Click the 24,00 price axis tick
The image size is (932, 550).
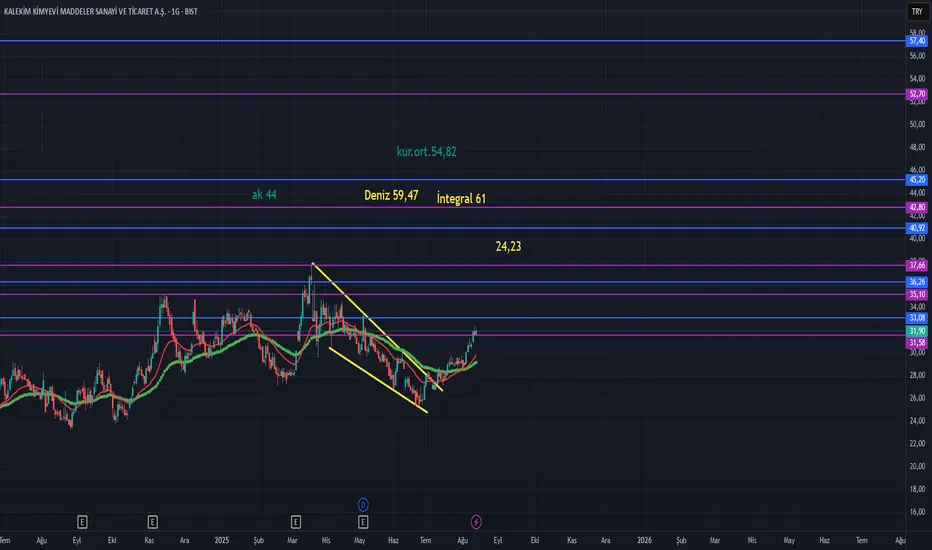click(x=917, y=420)
